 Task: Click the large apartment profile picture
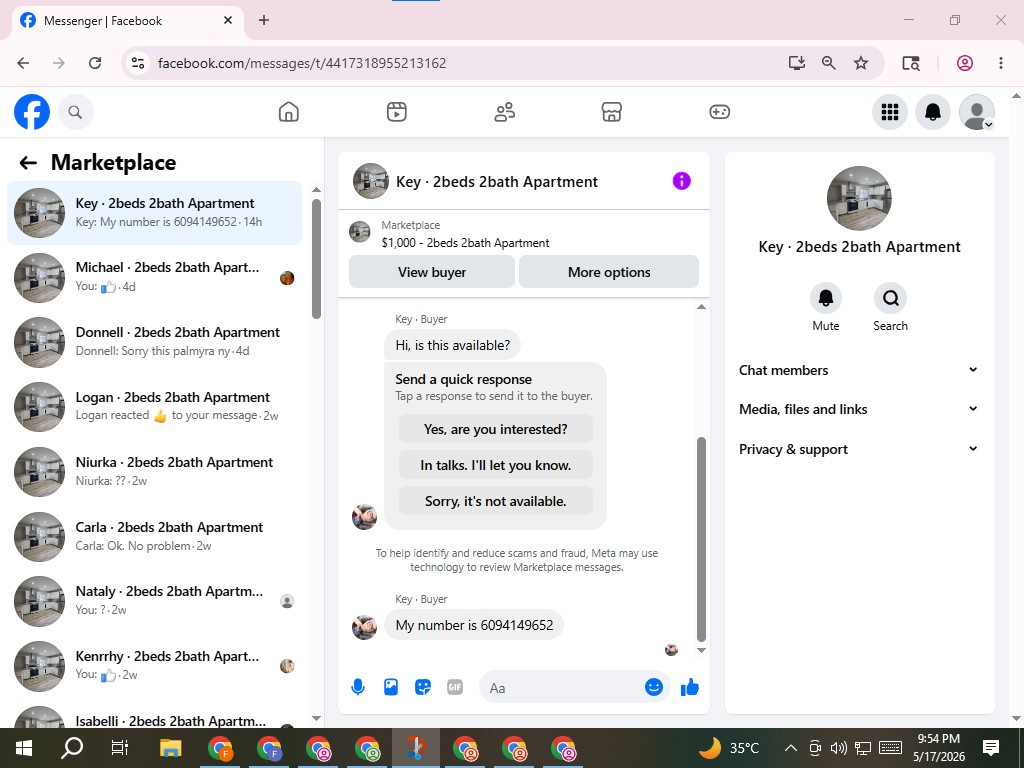click(859, 199)
